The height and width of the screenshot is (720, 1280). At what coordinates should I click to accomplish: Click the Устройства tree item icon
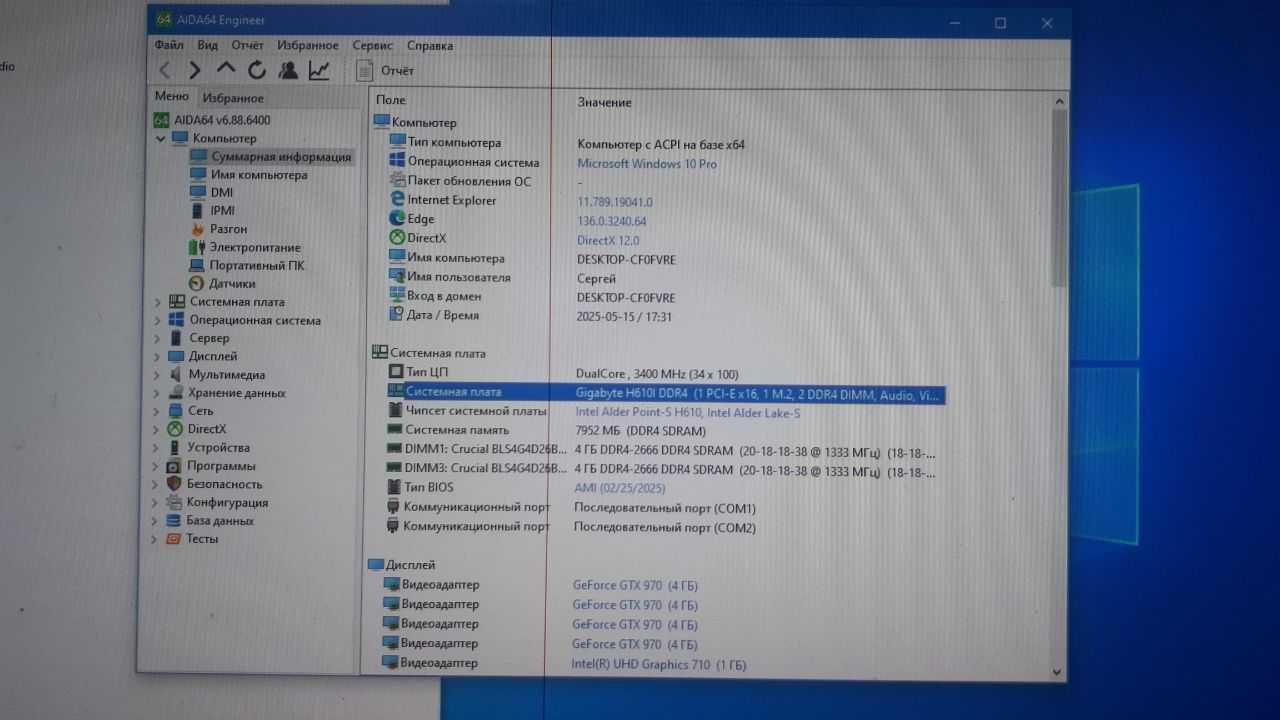click(175, 448)
